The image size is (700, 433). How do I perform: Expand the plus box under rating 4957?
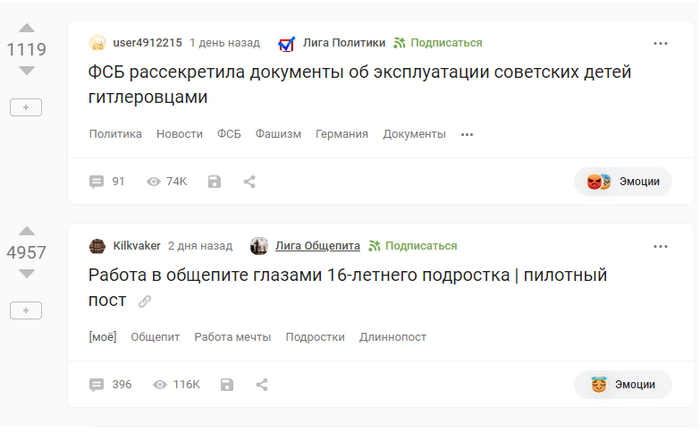26,310
